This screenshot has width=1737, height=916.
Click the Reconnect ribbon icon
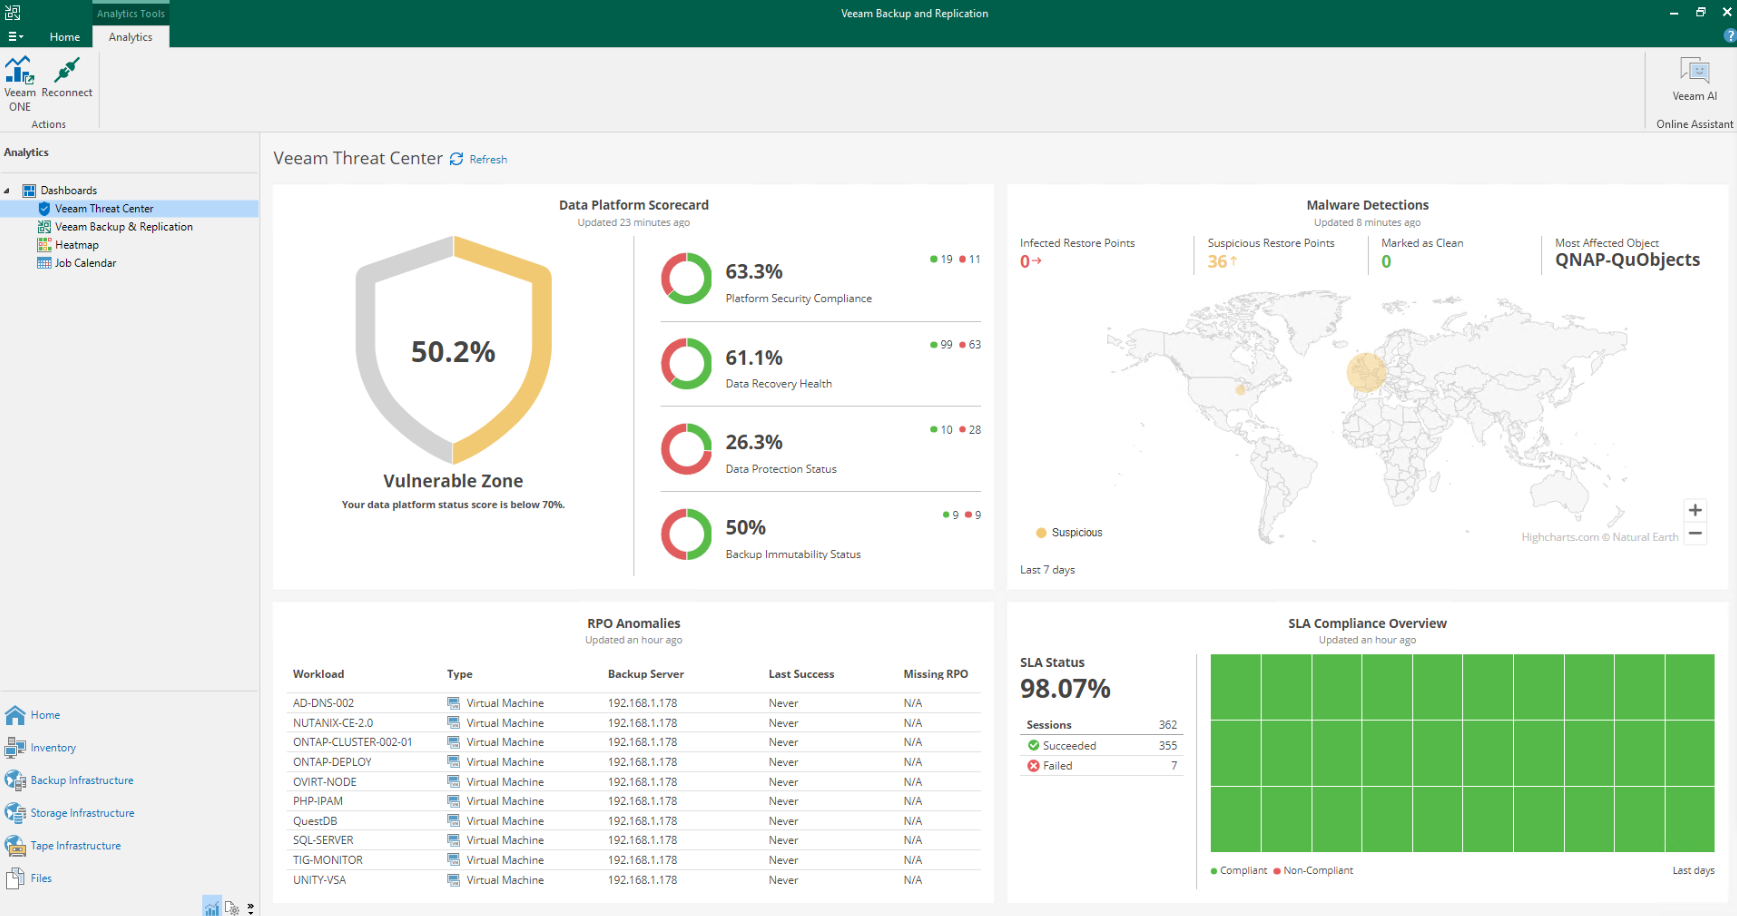point(67,78)
